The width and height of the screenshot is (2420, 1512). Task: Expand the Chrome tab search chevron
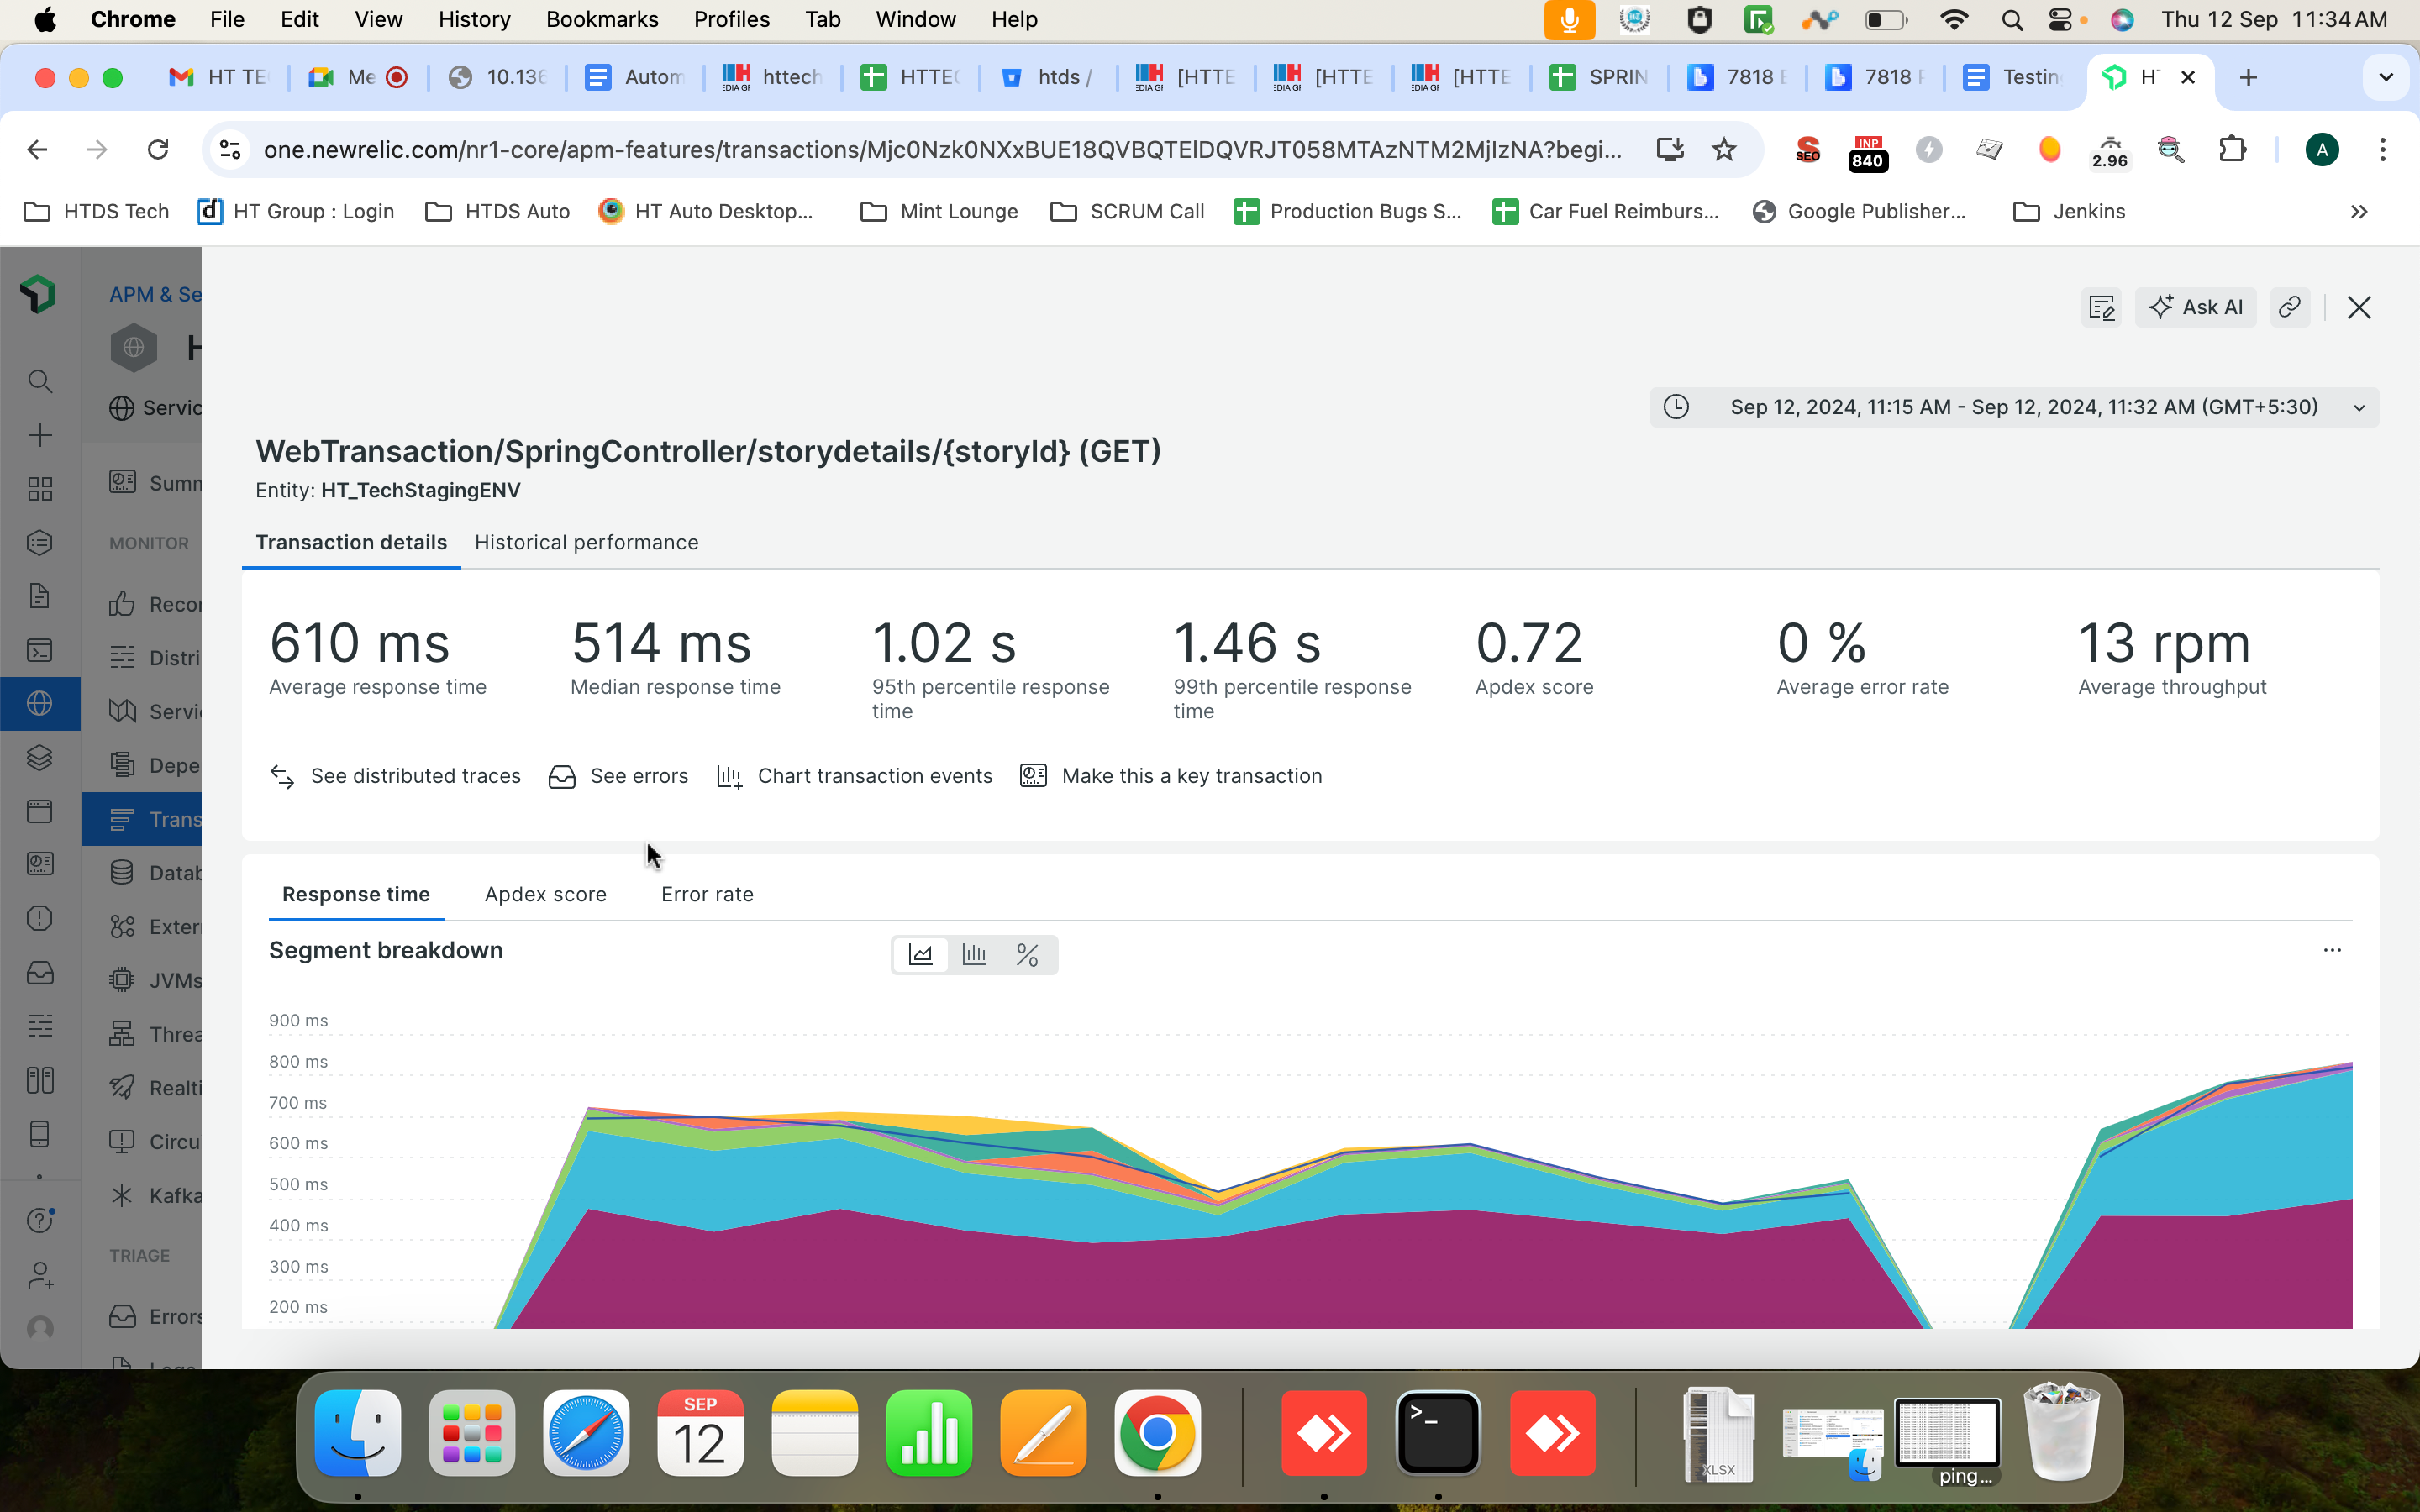[x=2385, y=77]
